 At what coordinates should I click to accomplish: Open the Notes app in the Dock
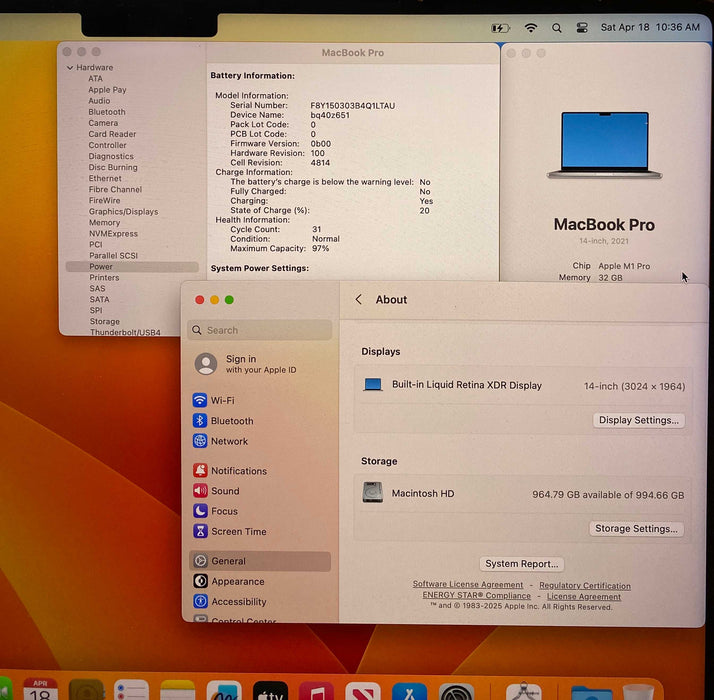point(178,690)
